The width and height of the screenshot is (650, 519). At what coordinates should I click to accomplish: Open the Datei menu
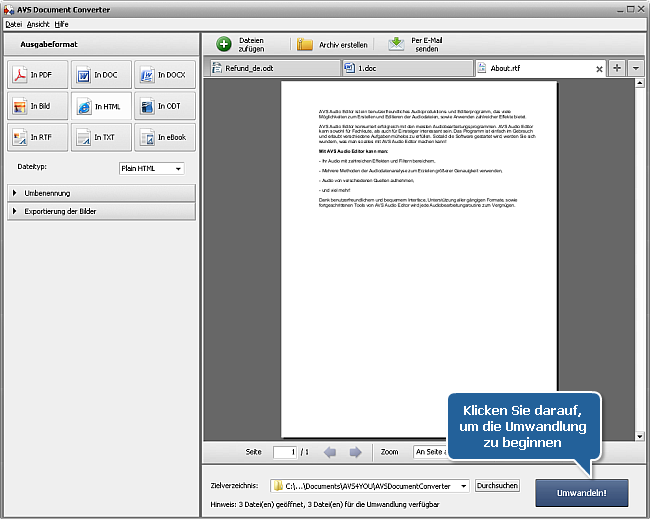click(x=14, y=24)
